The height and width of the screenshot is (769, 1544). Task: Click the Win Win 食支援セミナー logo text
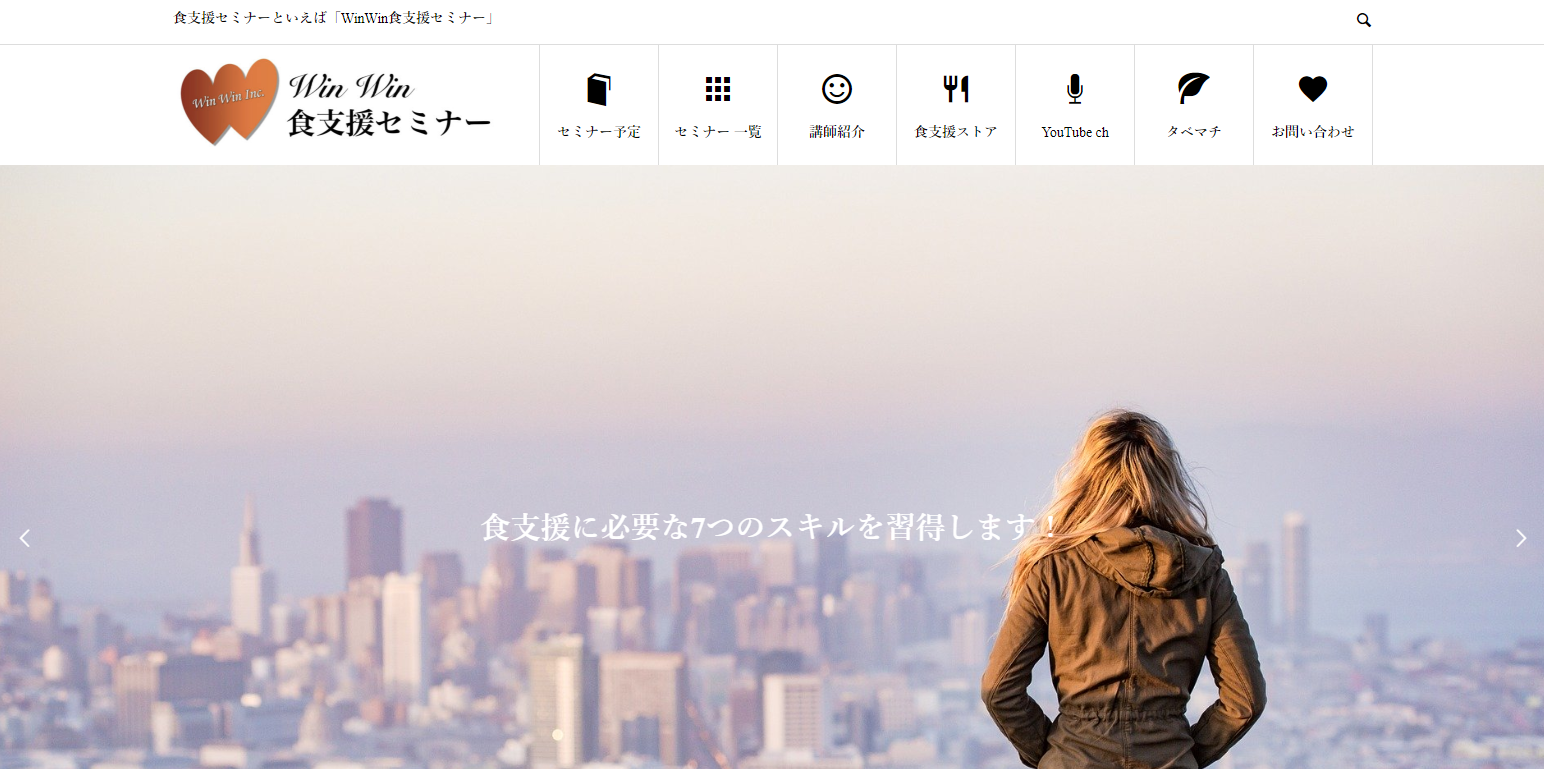(389, 105)
